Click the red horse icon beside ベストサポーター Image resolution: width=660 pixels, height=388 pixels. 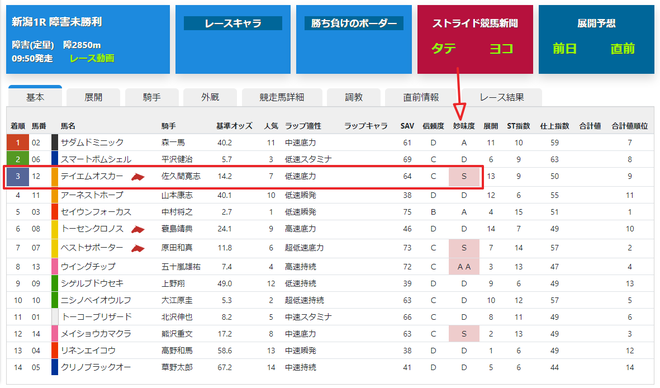pos(137,249)
